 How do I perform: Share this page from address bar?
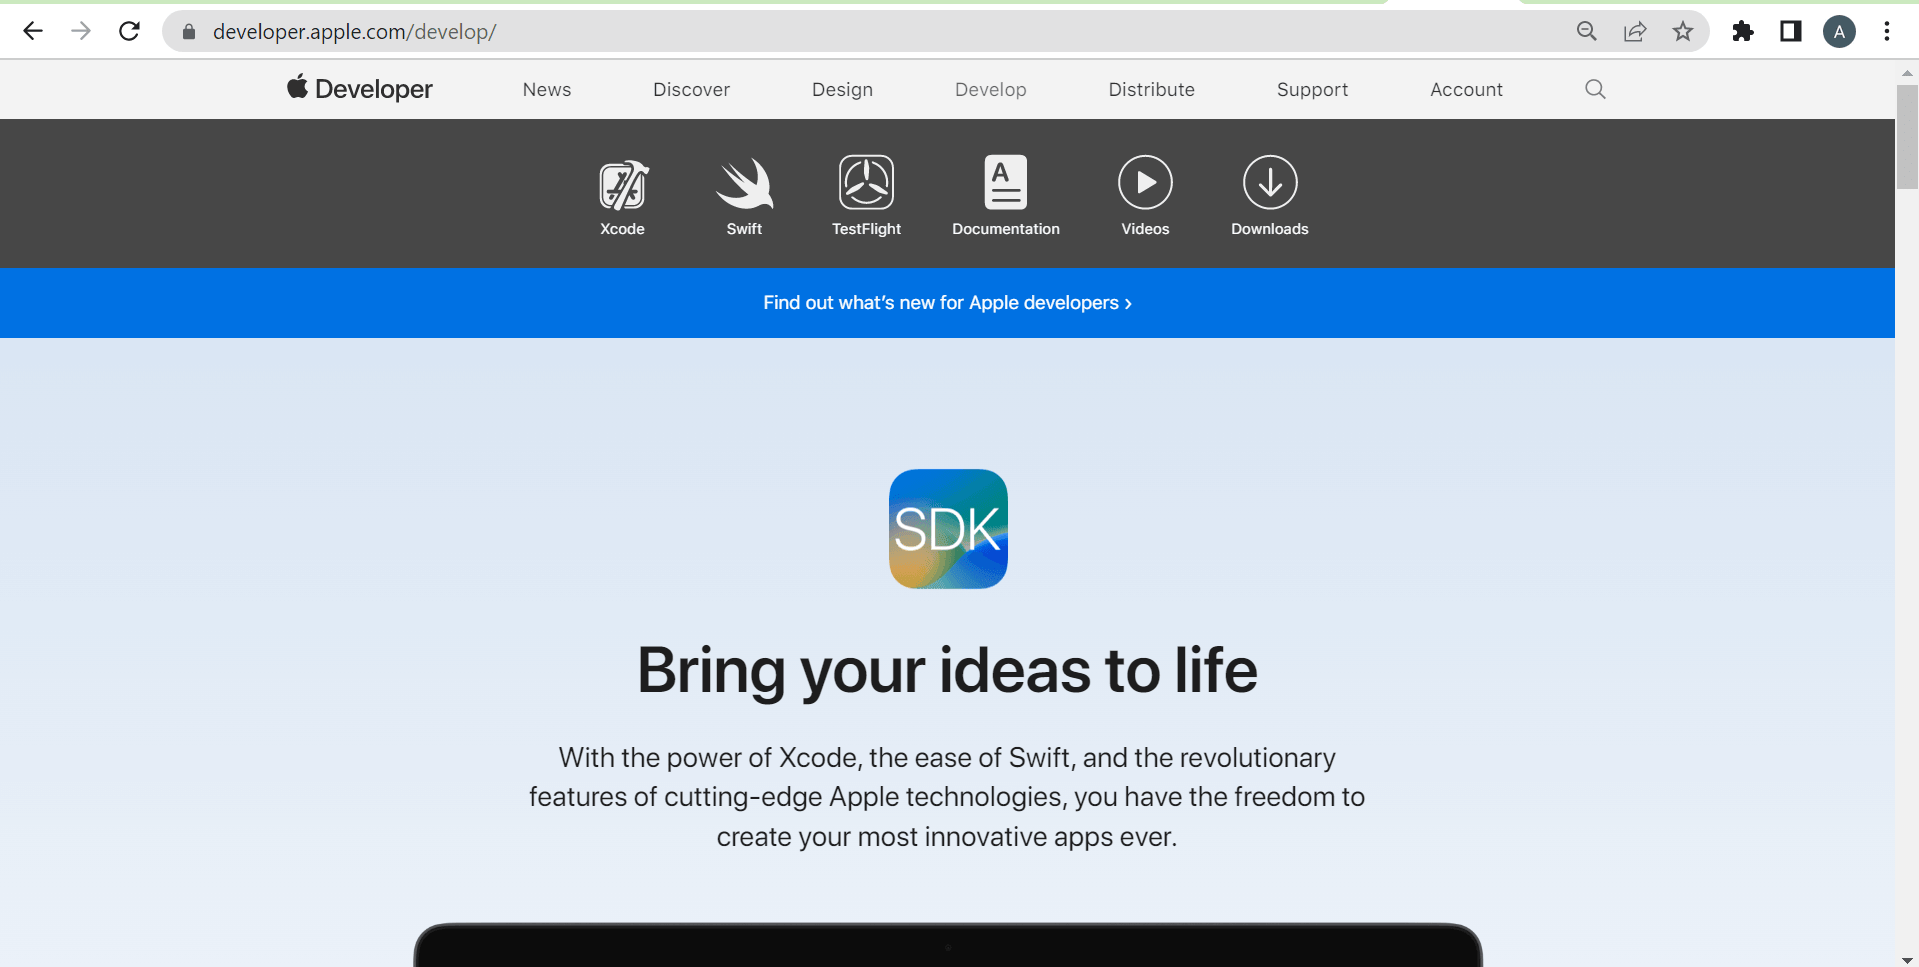pos(1635,31)
